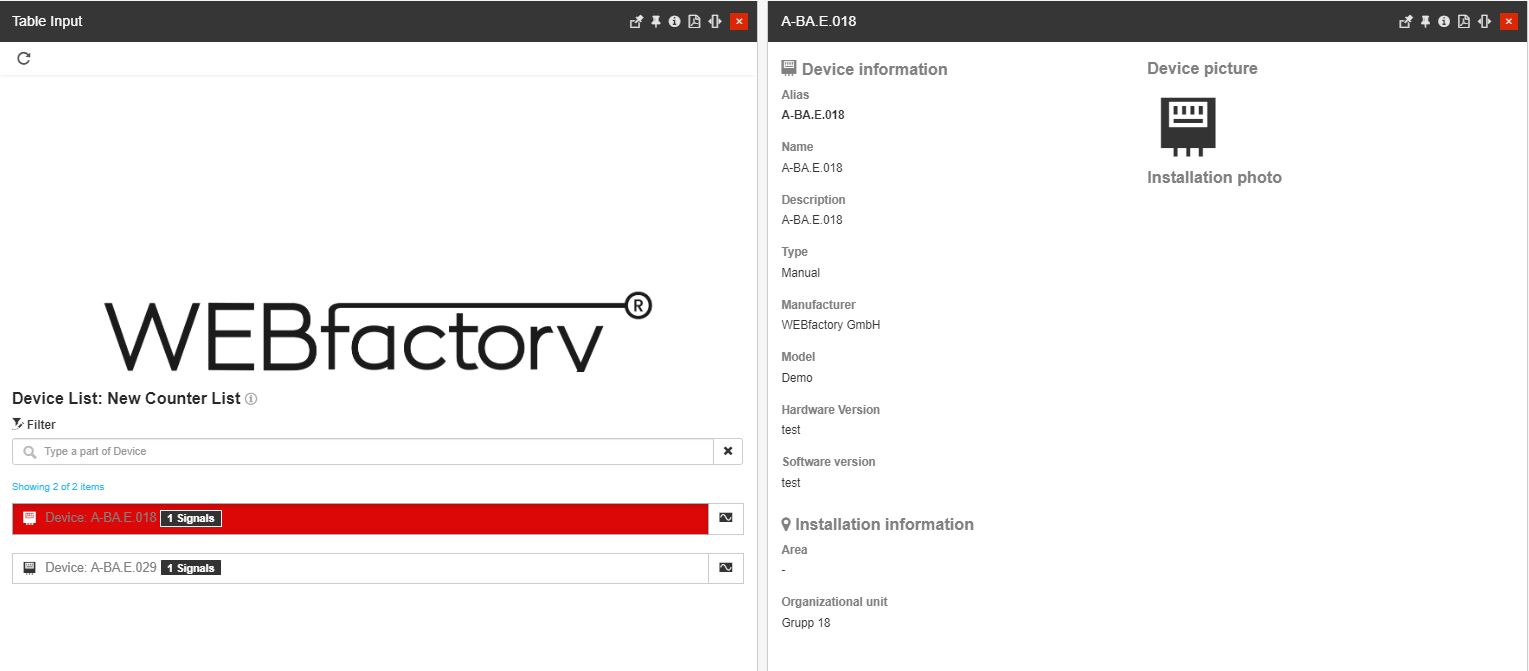Screen dimensions: 1529x671
Task: Click the info icon next to New Counter List
Action: [x=251, y=399]
